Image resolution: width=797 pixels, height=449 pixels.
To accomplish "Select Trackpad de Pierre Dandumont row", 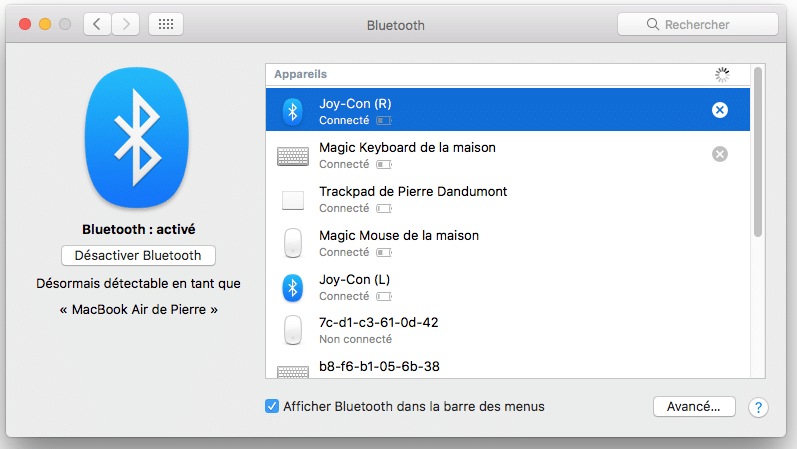I will pos(508,198).
